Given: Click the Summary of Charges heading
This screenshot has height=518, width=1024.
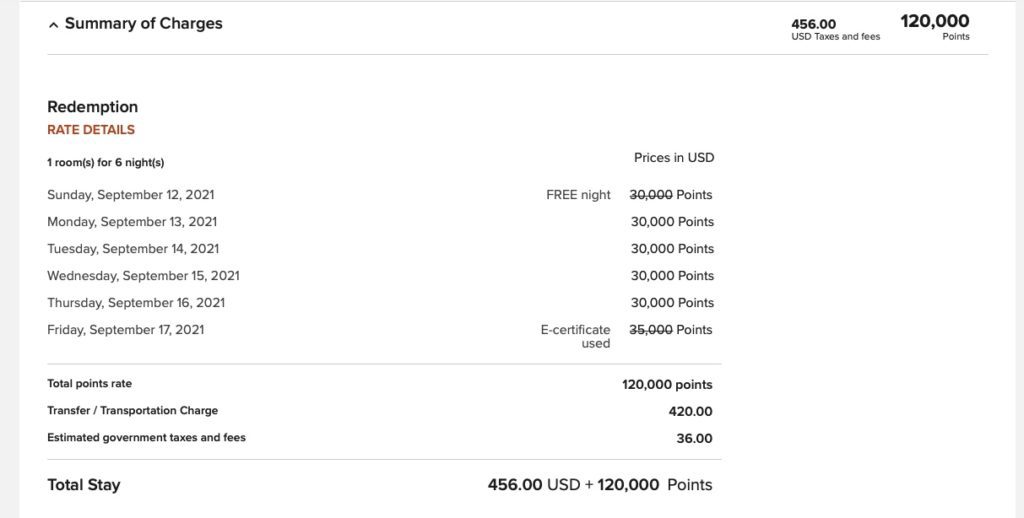Looking at the screenshot, I should (143, 23).
